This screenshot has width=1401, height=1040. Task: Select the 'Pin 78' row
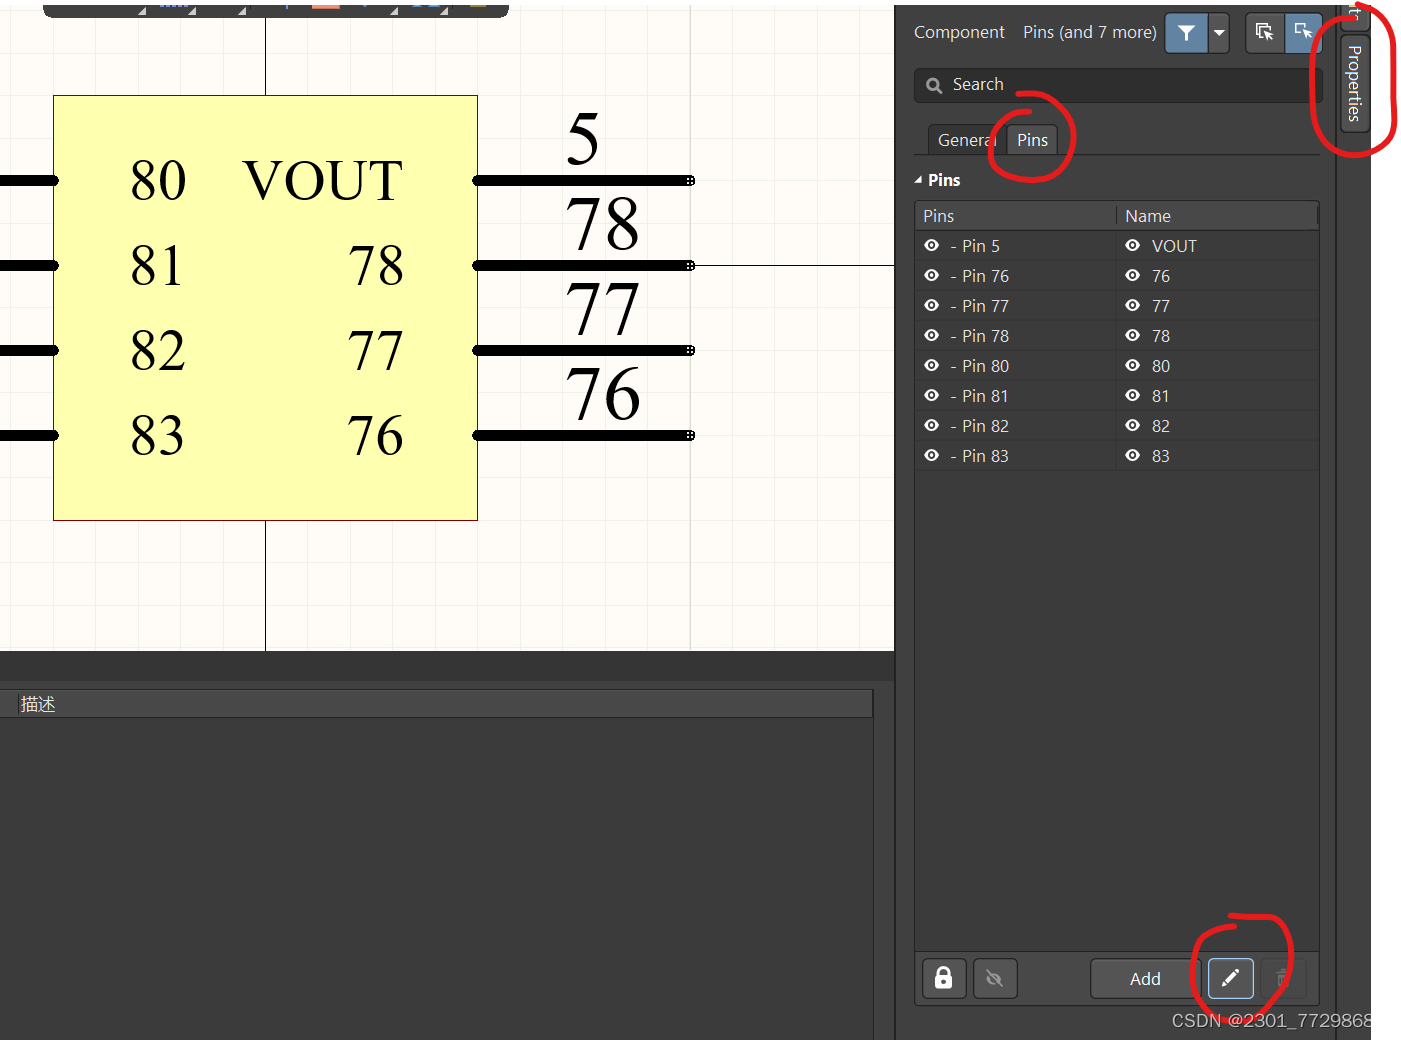[1117, 336]
